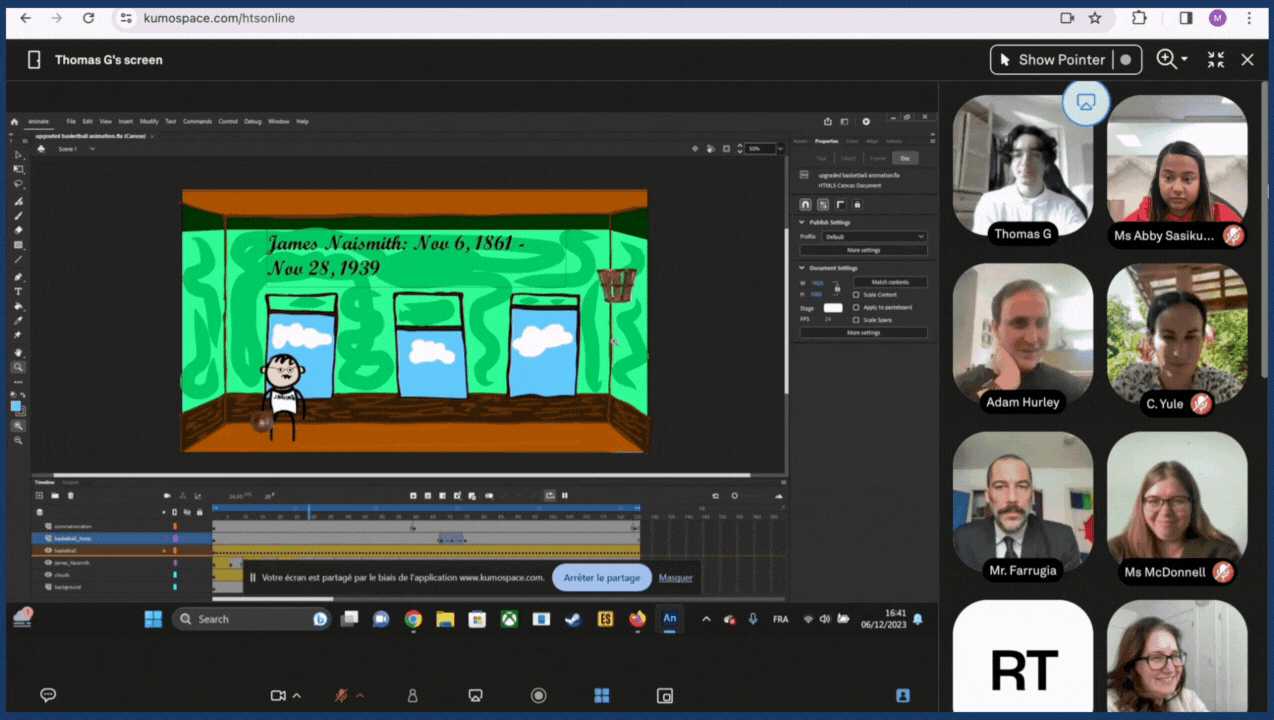Screen dimensions: 1274x720
Task: Click the white Stage color swatch
Action: [x=832, y=308]
